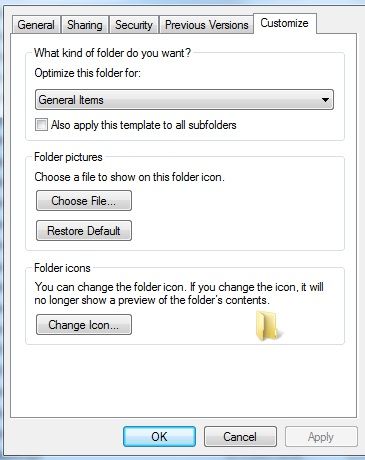The height and width of the screenshot is (460, 365).
Task: Click the Customize tab
Action: [x=285, y=23]
